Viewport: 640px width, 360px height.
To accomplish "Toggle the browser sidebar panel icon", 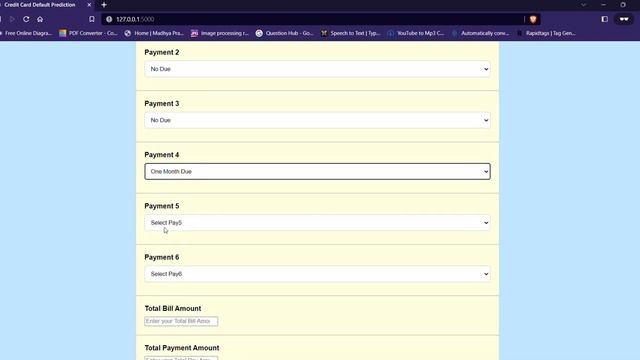I will pyautogui.click(x=604, y=19).
